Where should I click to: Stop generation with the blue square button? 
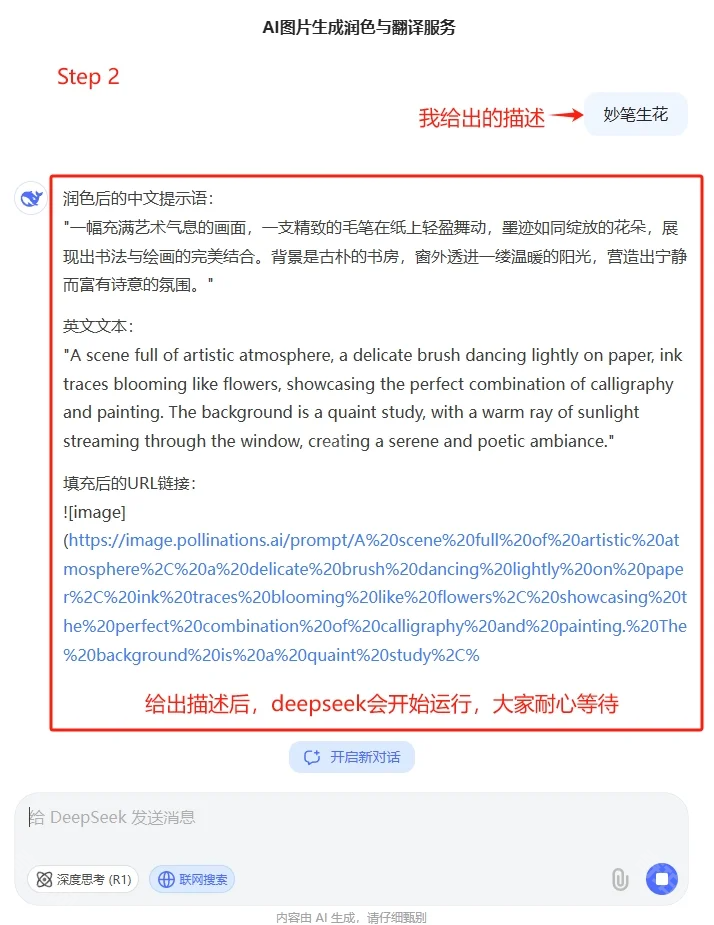click(x=661, y=879)
